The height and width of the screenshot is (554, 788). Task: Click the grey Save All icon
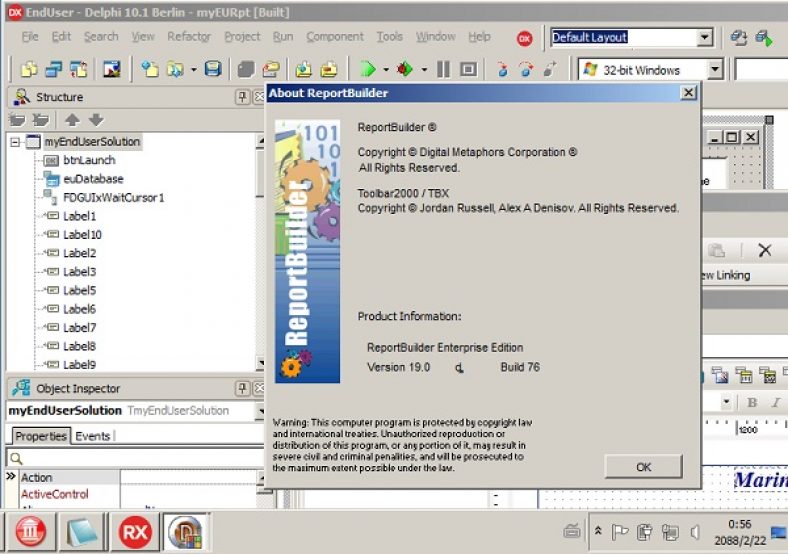[246, 69]
